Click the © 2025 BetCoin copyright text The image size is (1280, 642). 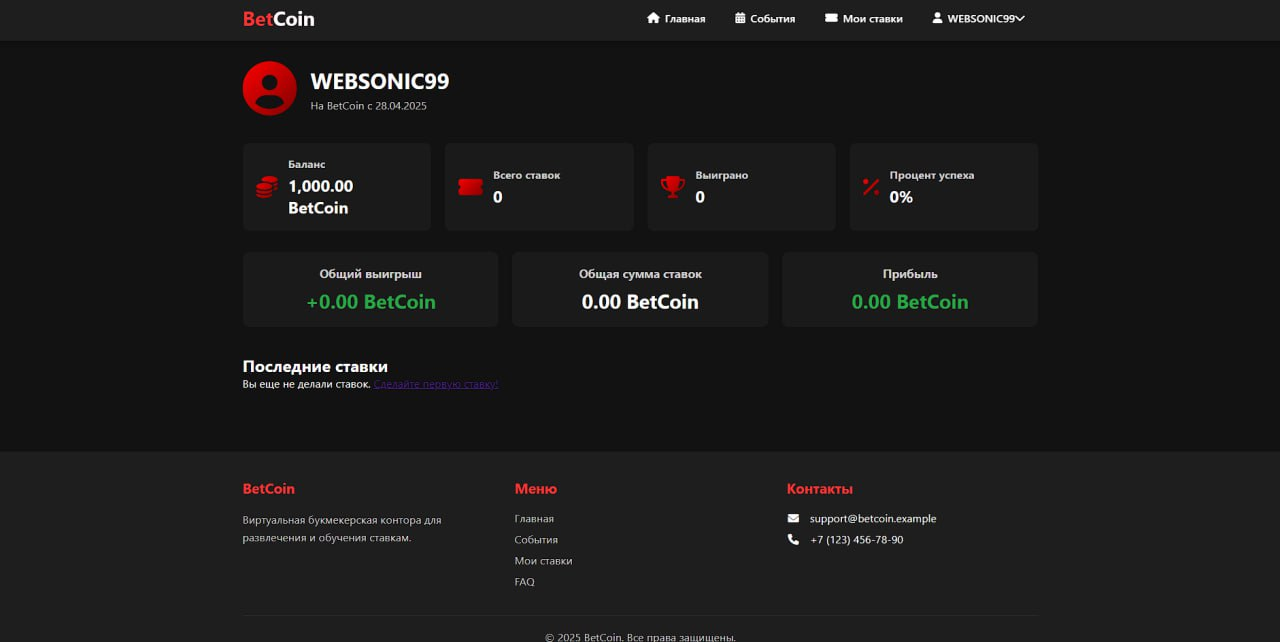pos(640,636)
